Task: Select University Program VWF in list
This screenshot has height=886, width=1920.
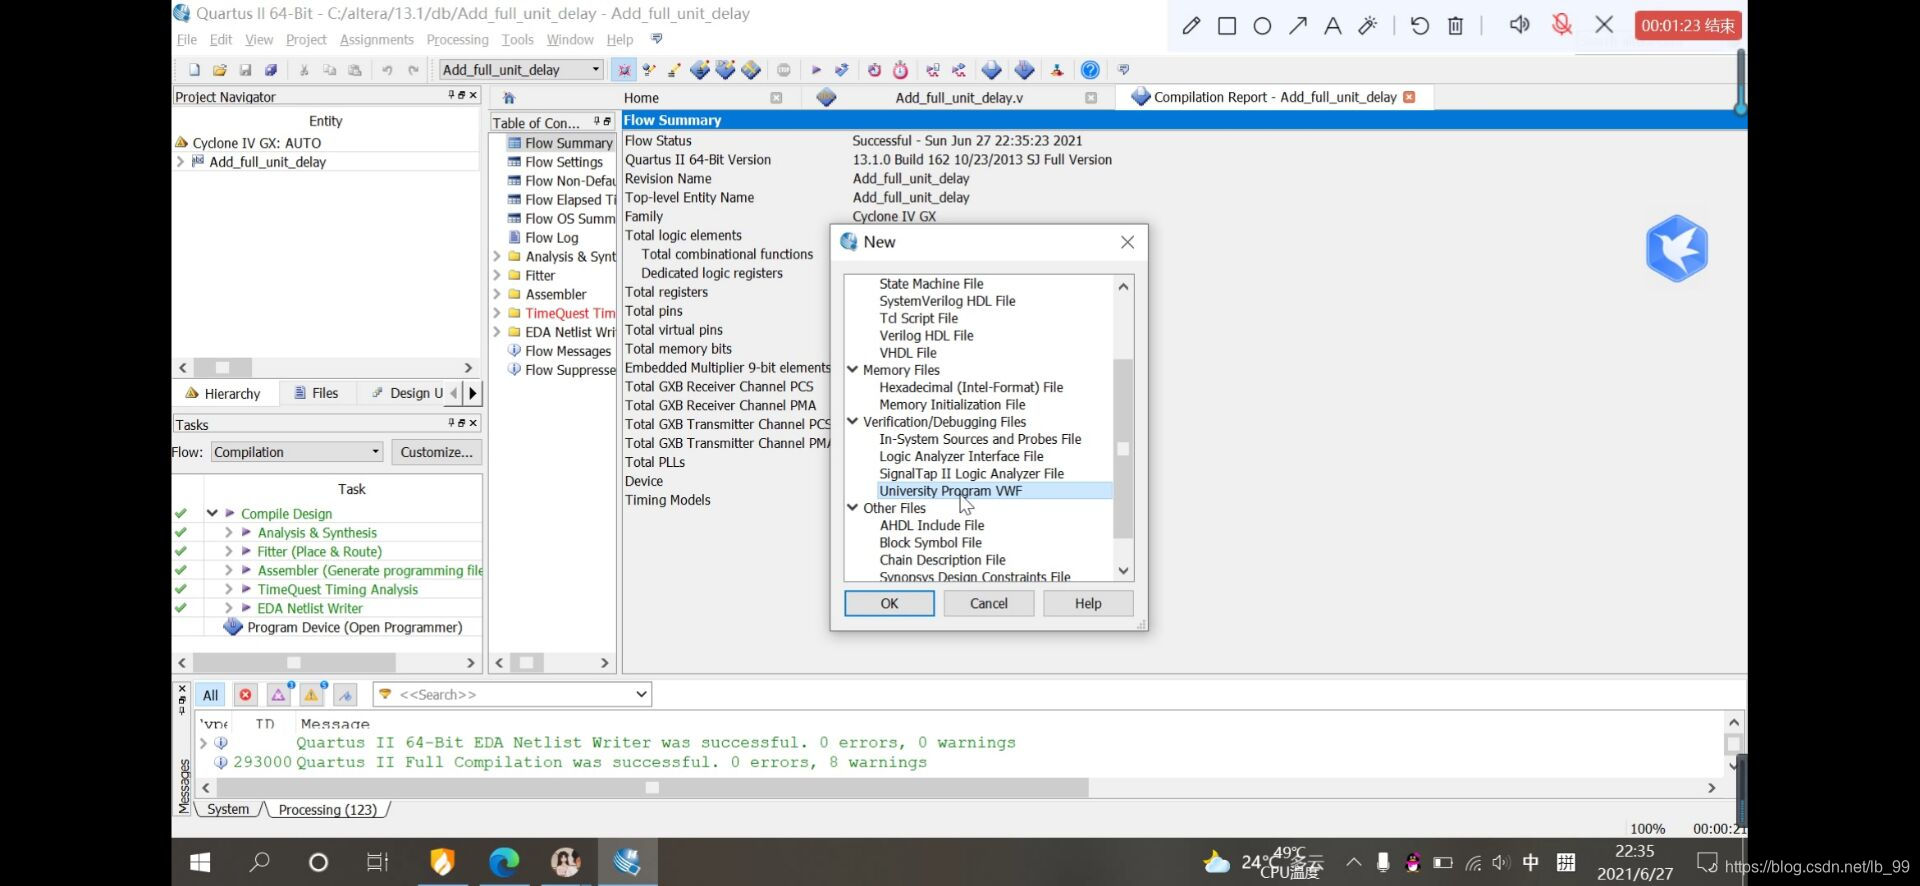Action: (x=950, y=491)
